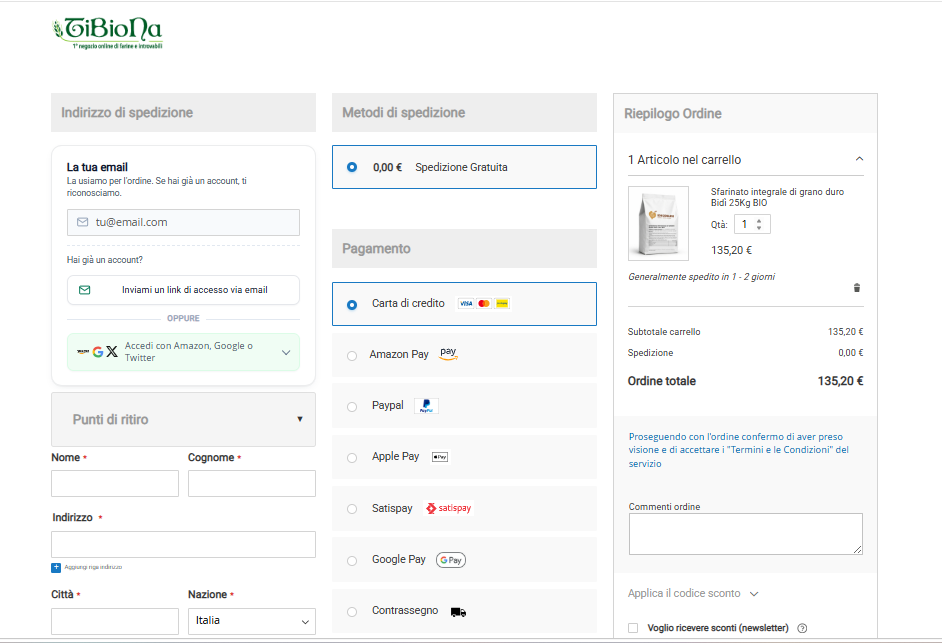Focus the Nome input field

(115, 484)
